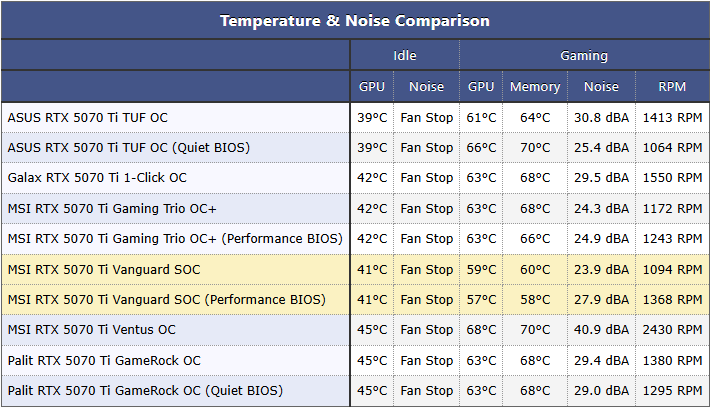Select the Palit GameRock OC row label
This screenshot has height=408, width=710.
pos(104,361)
